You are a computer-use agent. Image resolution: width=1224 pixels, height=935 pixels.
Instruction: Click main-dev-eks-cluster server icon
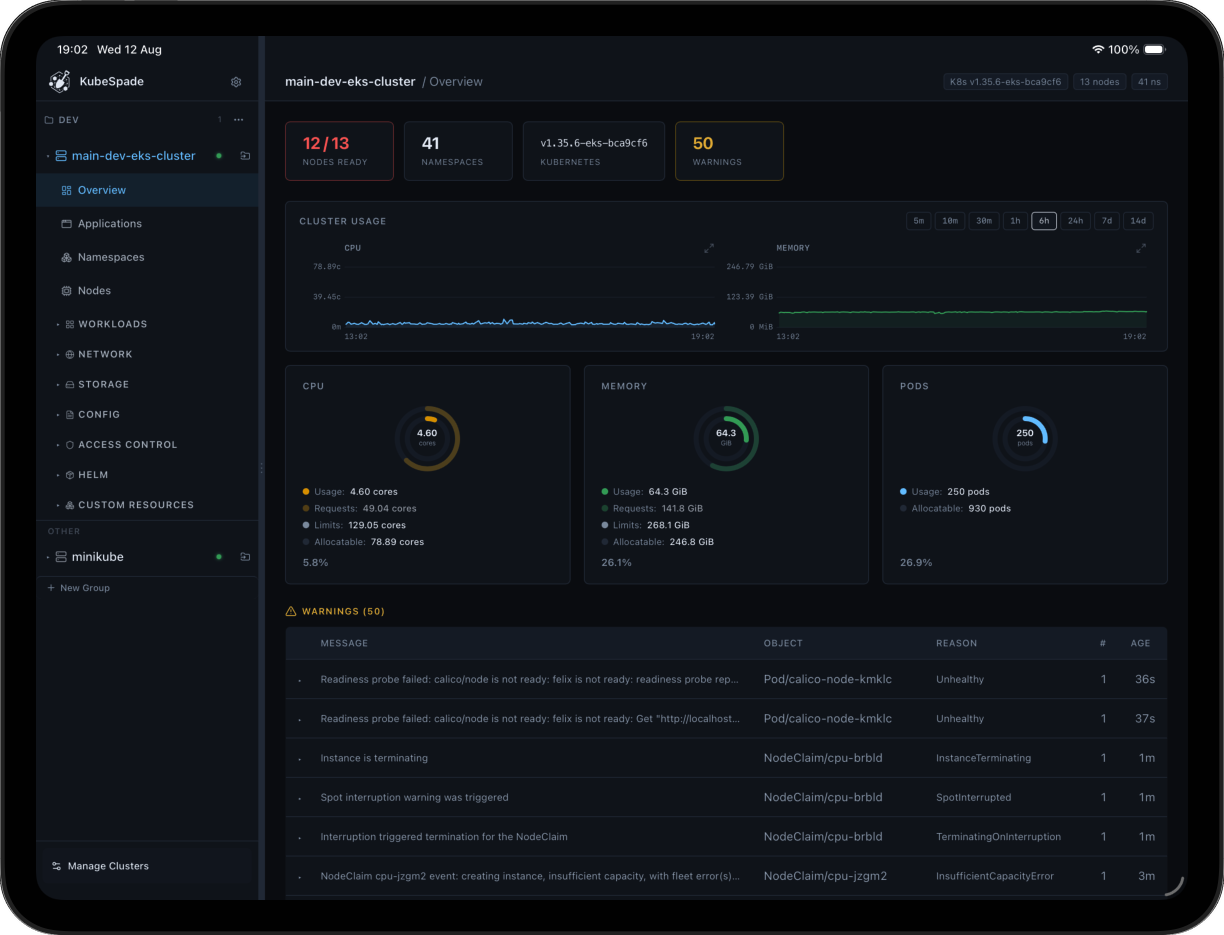point(61,156)
